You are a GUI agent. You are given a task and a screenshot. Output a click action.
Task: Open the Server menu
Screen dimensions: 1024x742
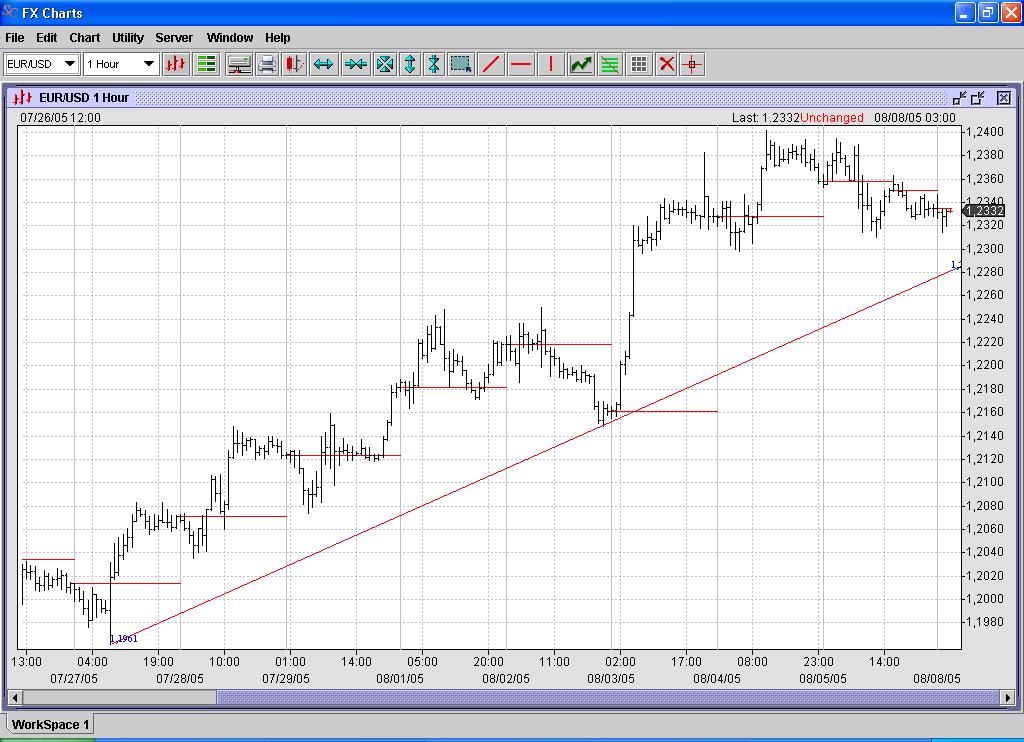[x=174, y=38]
